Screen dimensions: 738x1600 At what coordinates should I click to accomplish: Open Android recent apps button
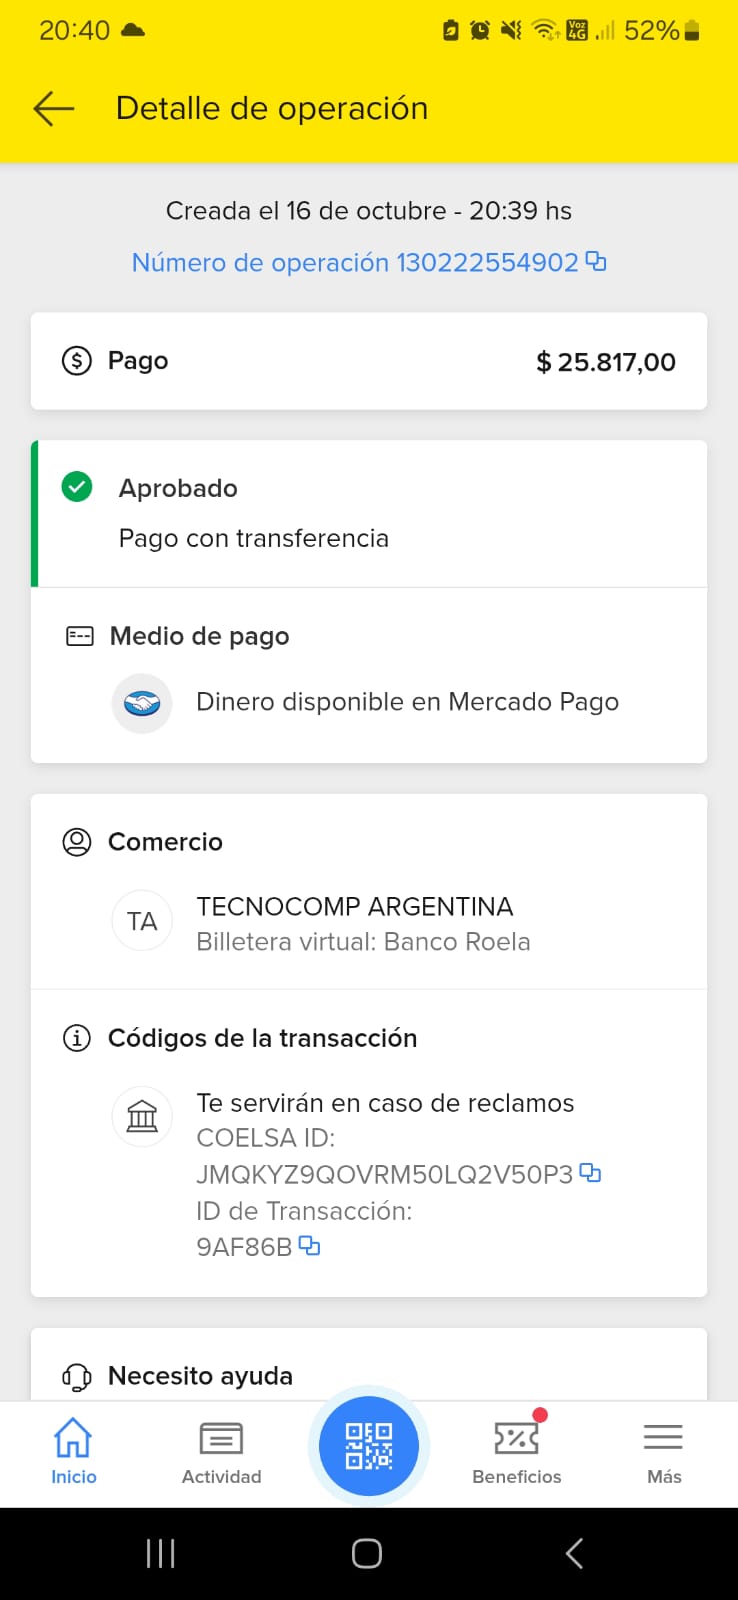coord(160,1553)
